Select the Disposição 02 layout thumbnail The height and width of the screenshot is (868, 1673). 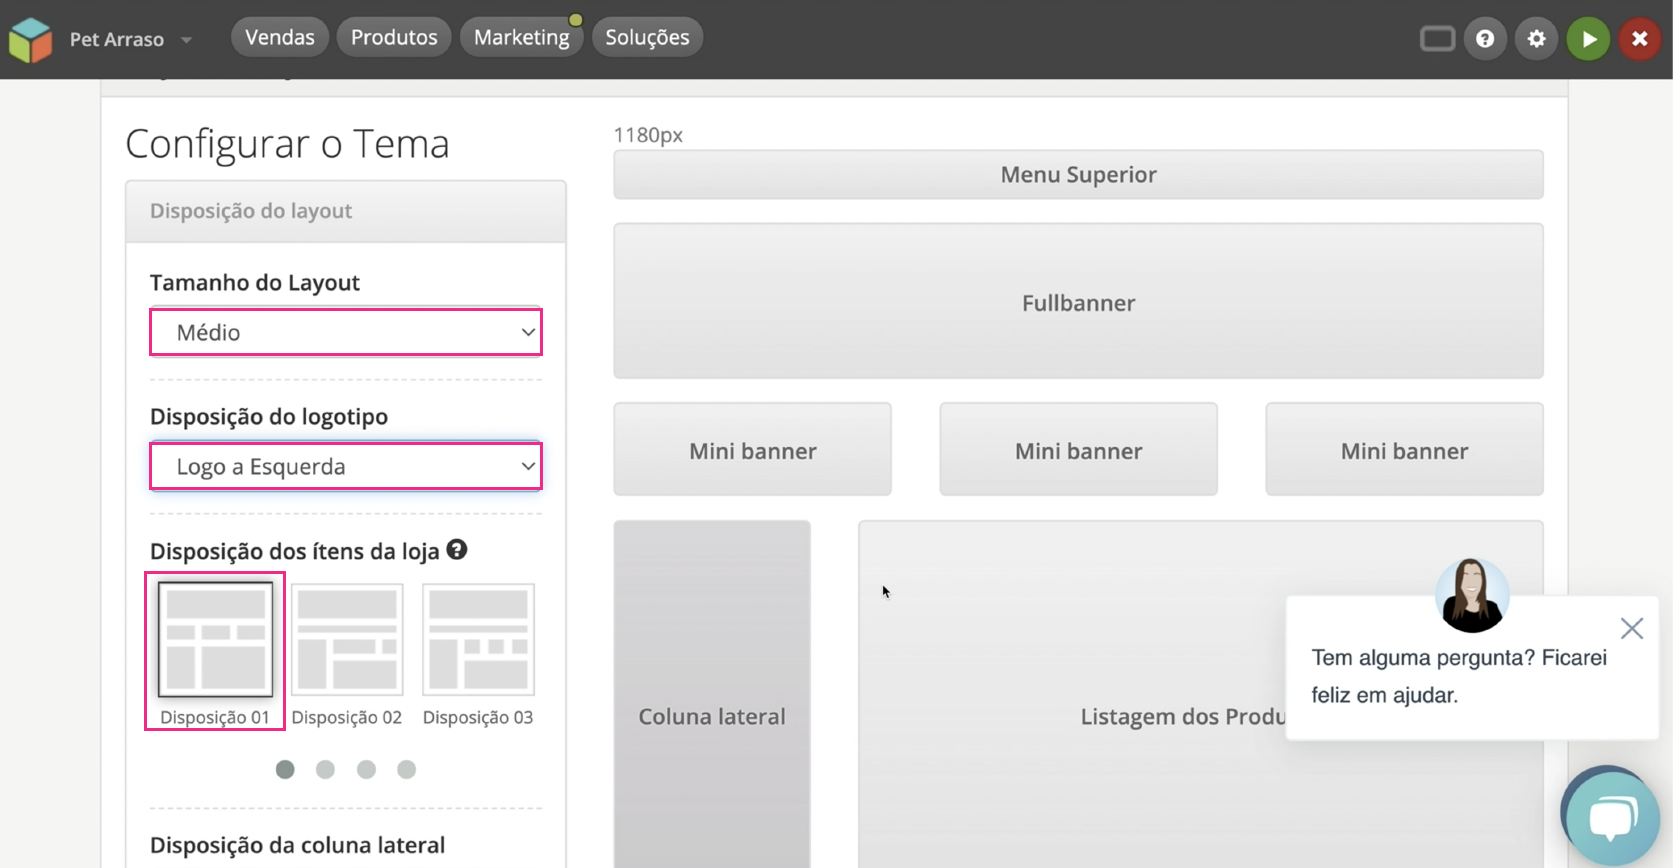click(x=347, y=640)
